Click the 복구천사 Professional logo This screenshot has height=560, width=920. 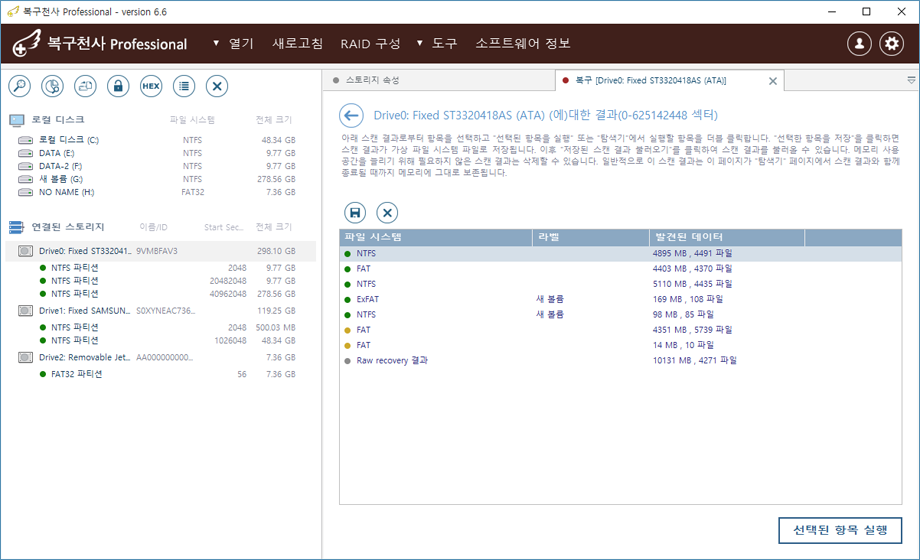pos(100,44)
